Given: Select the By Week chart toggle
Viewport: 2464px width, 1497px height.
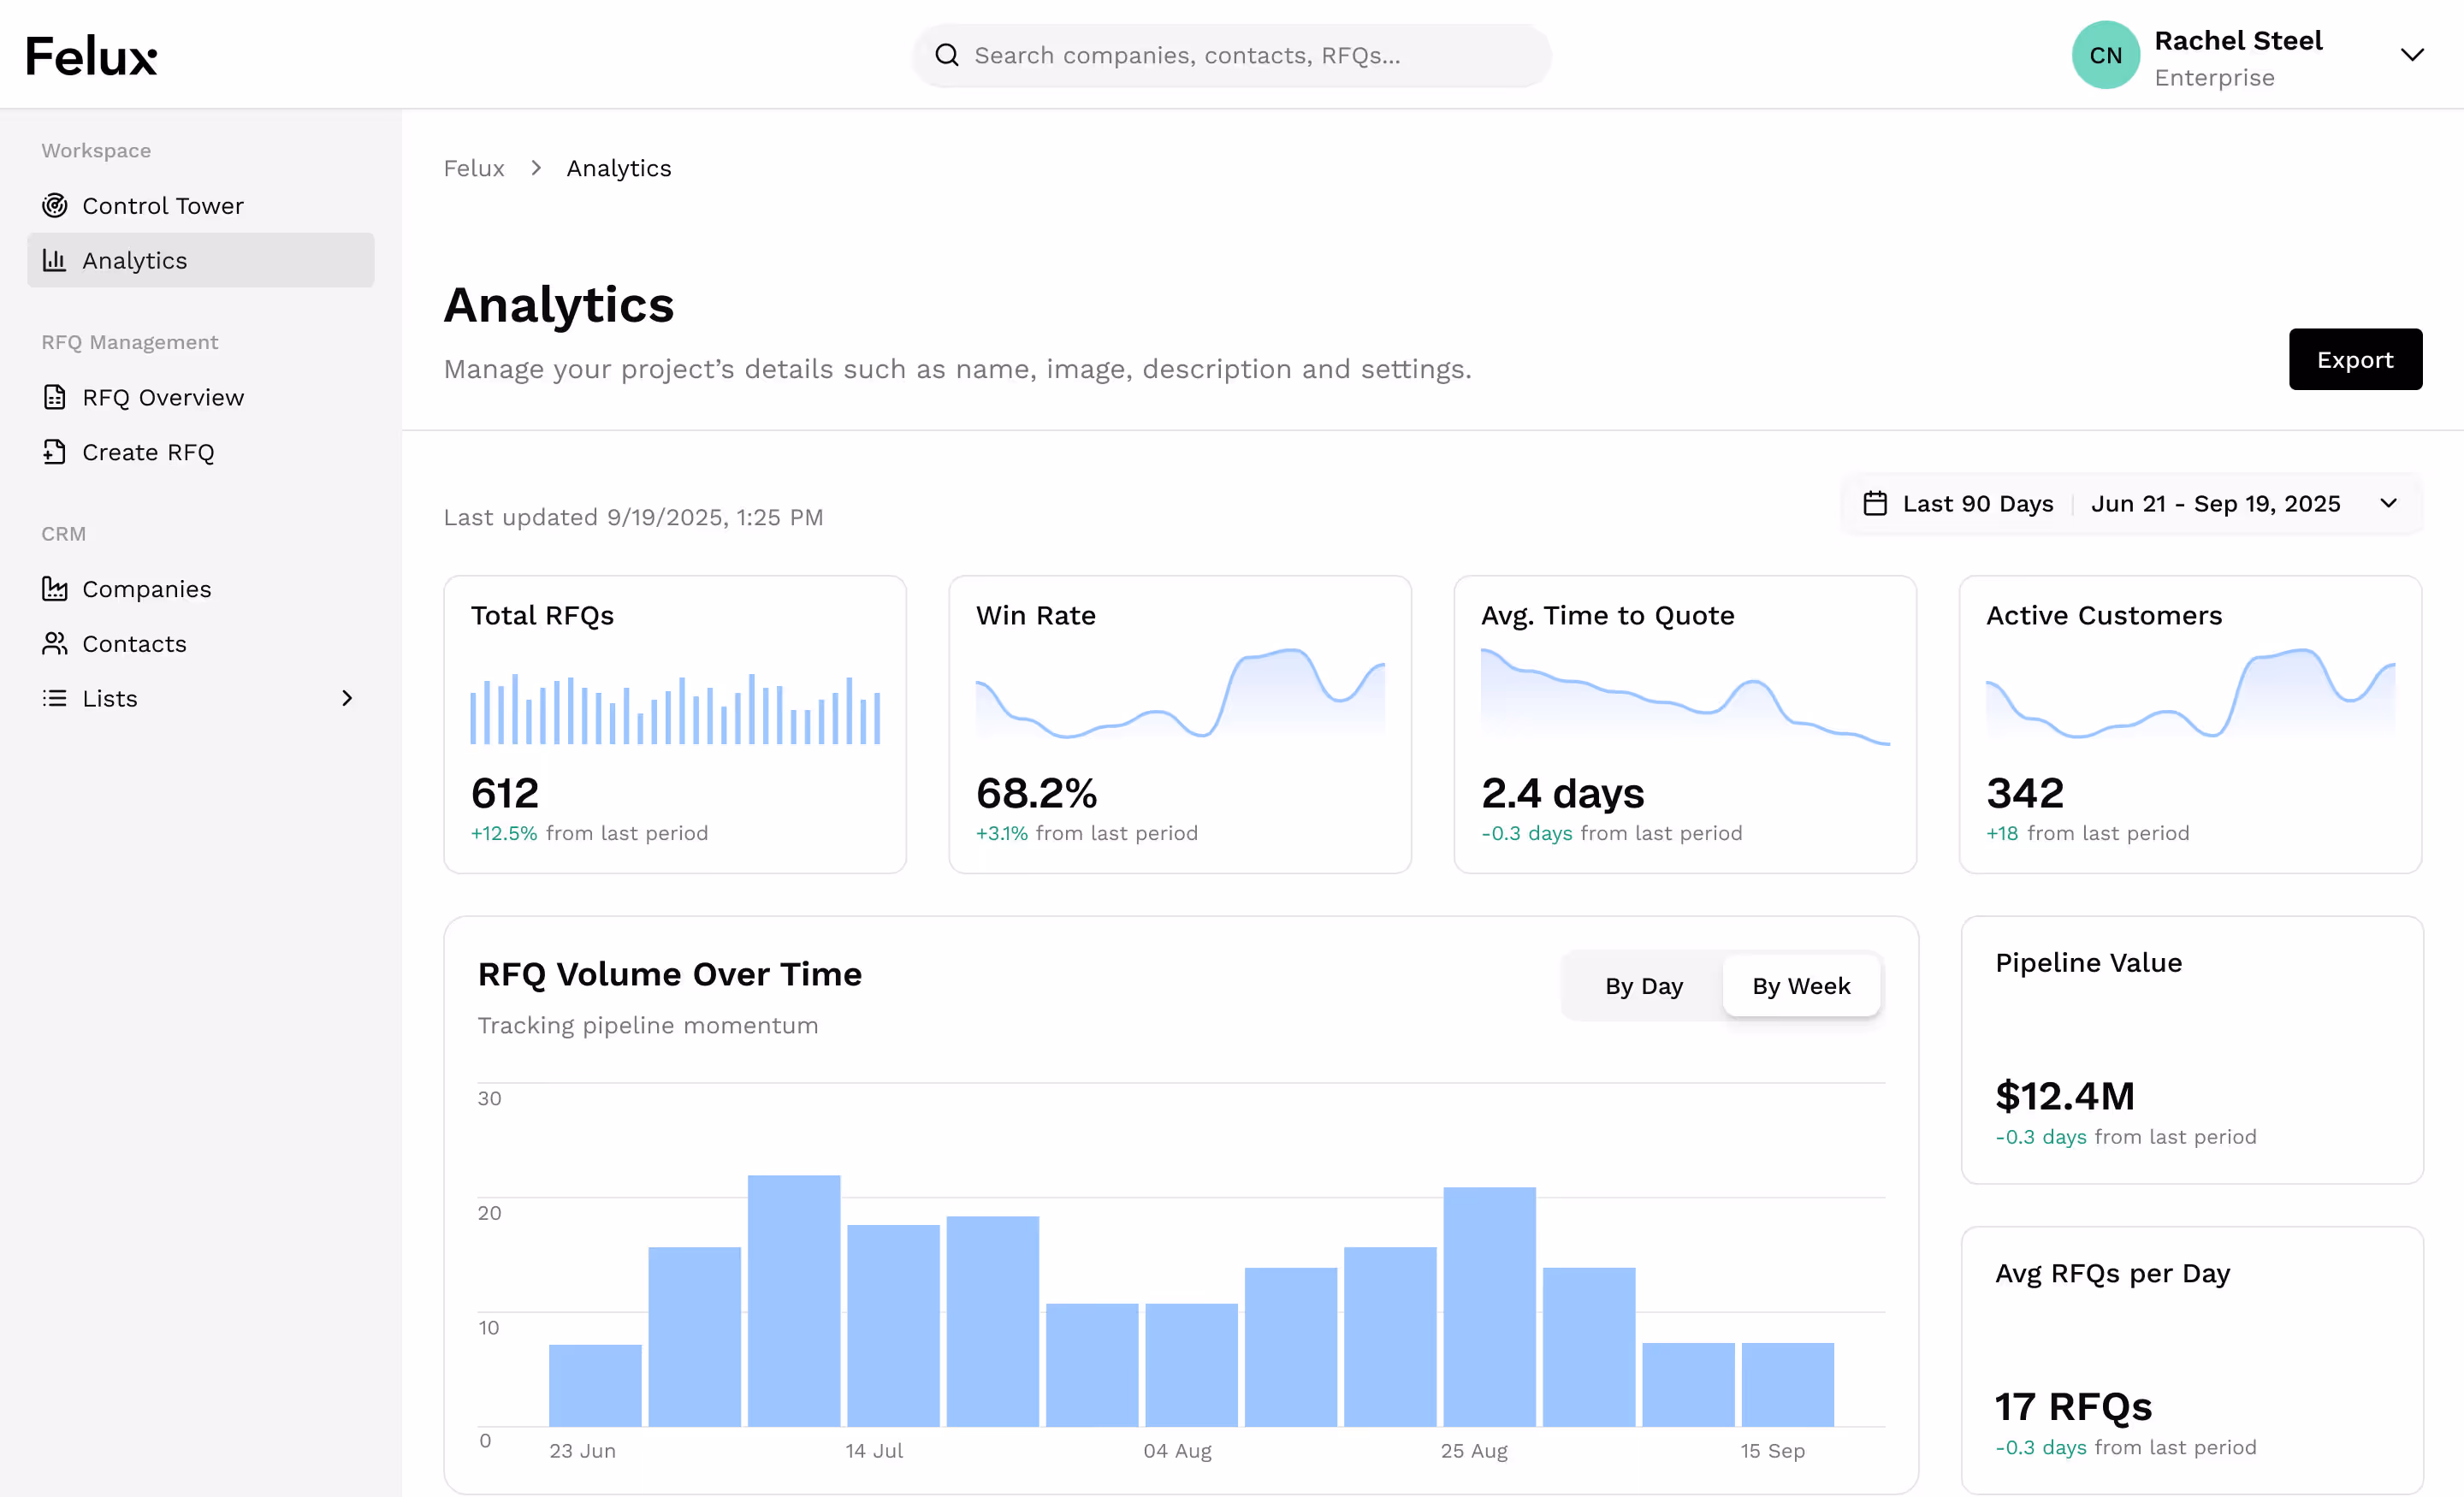Looking at the screenshot, I should click(x=1800, y=986).
